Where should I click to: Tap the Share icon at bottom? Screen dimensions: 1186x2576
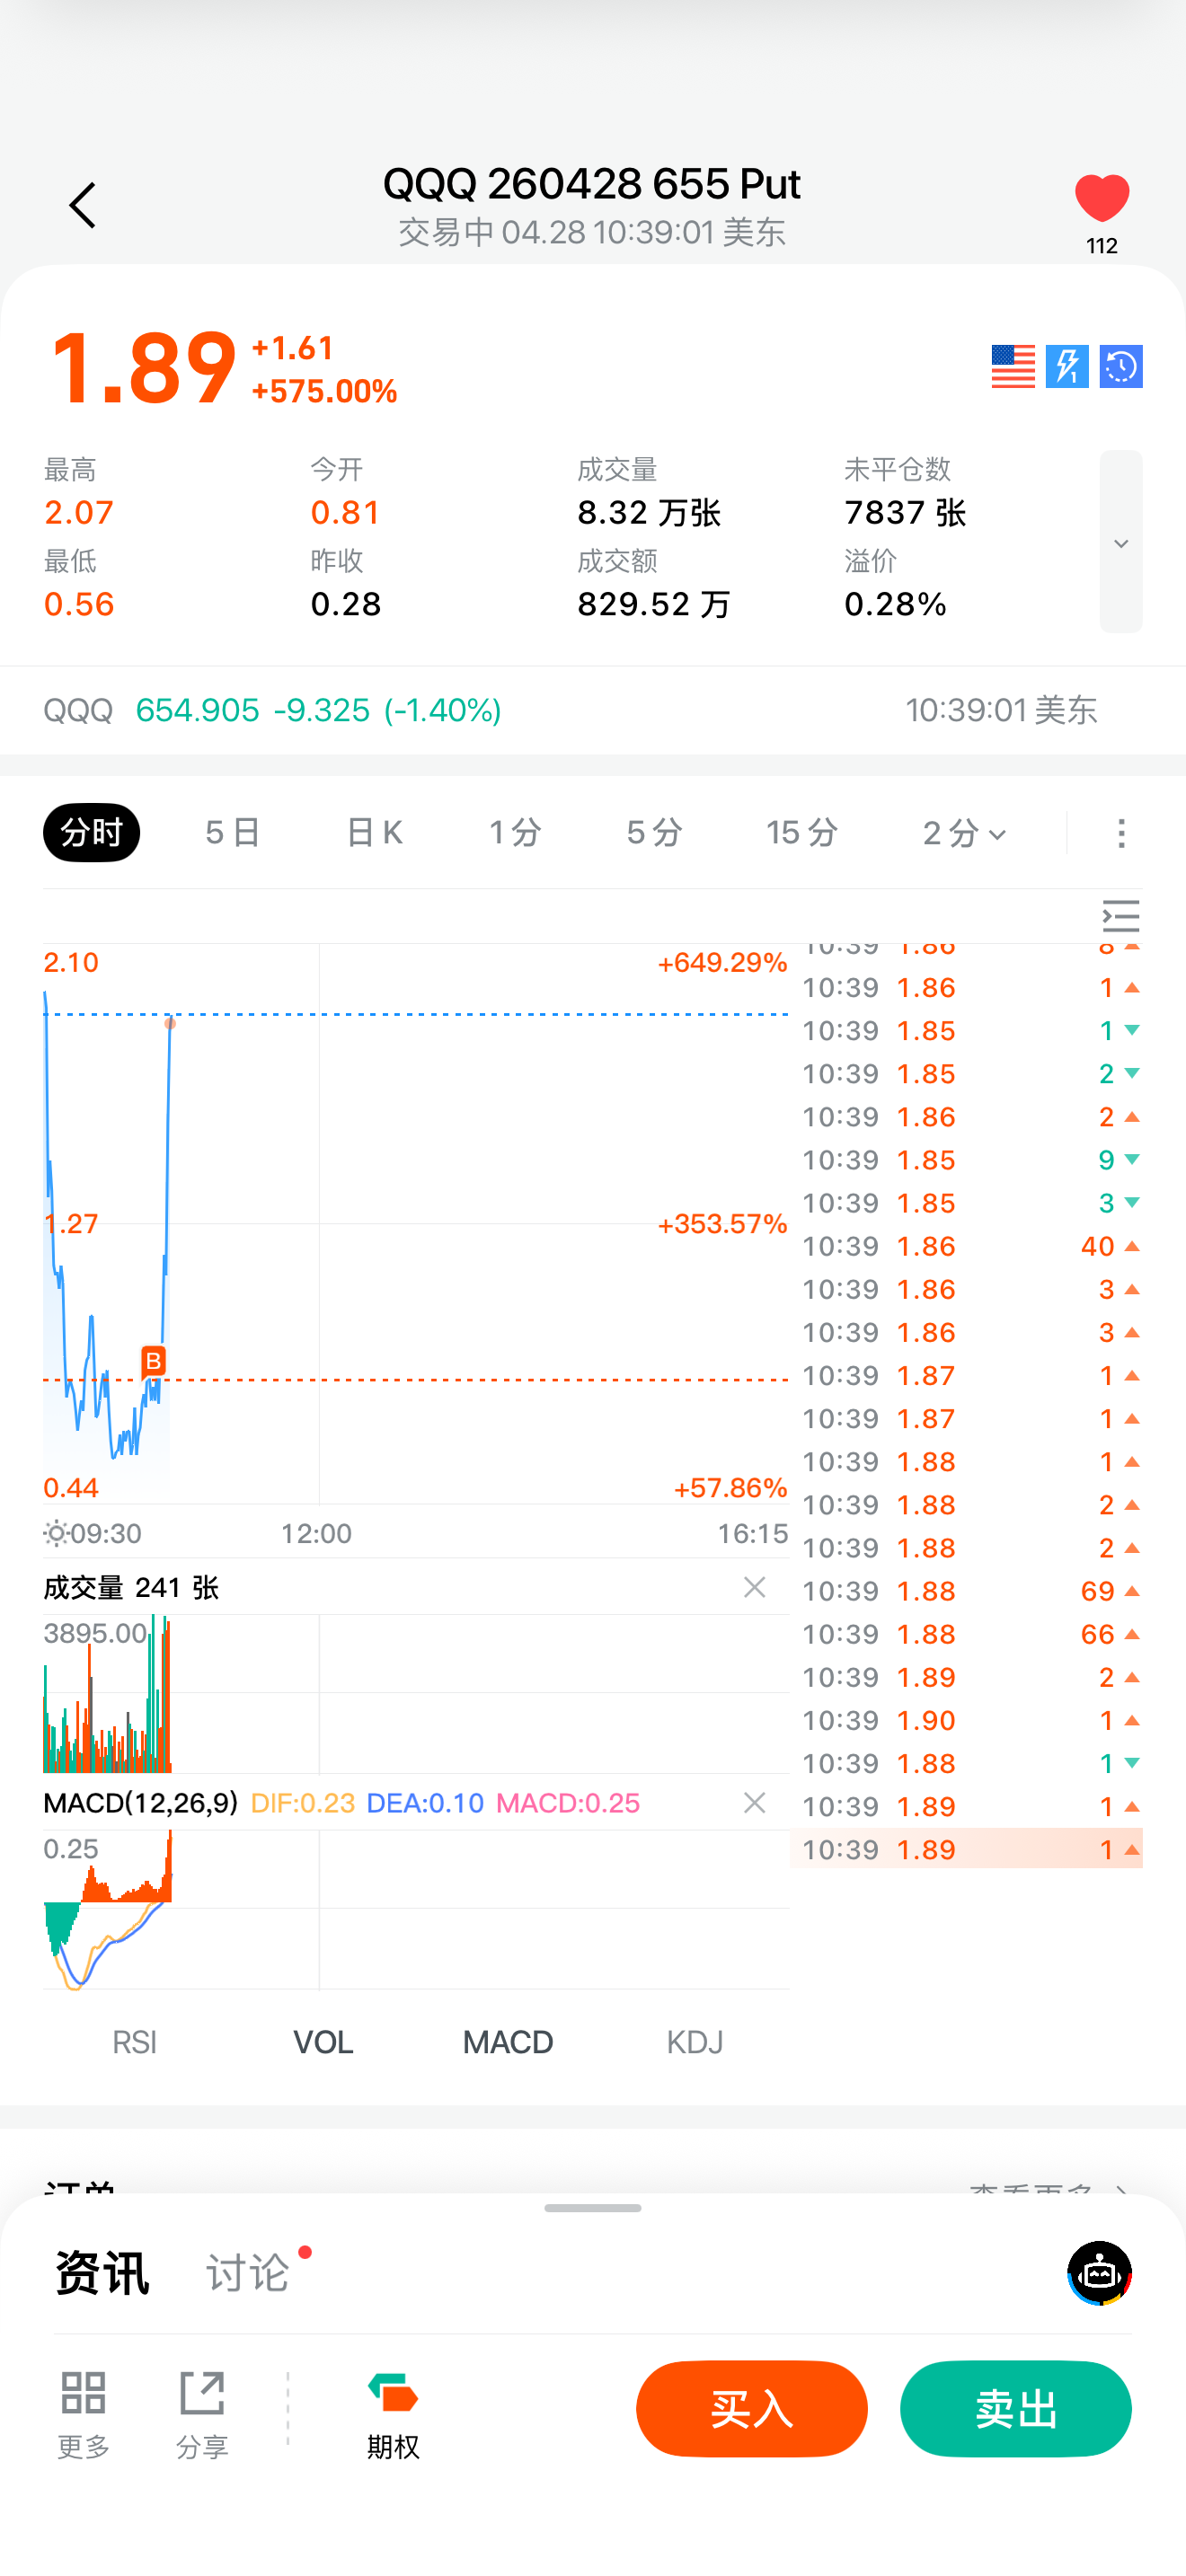(x=202, y=2412)
